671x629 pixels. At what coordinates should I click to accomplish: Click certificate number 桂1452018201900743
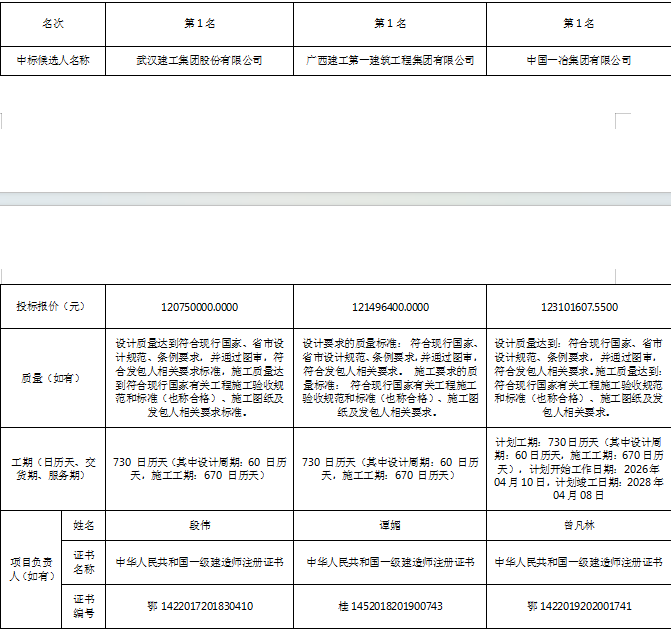click(390, 606)
